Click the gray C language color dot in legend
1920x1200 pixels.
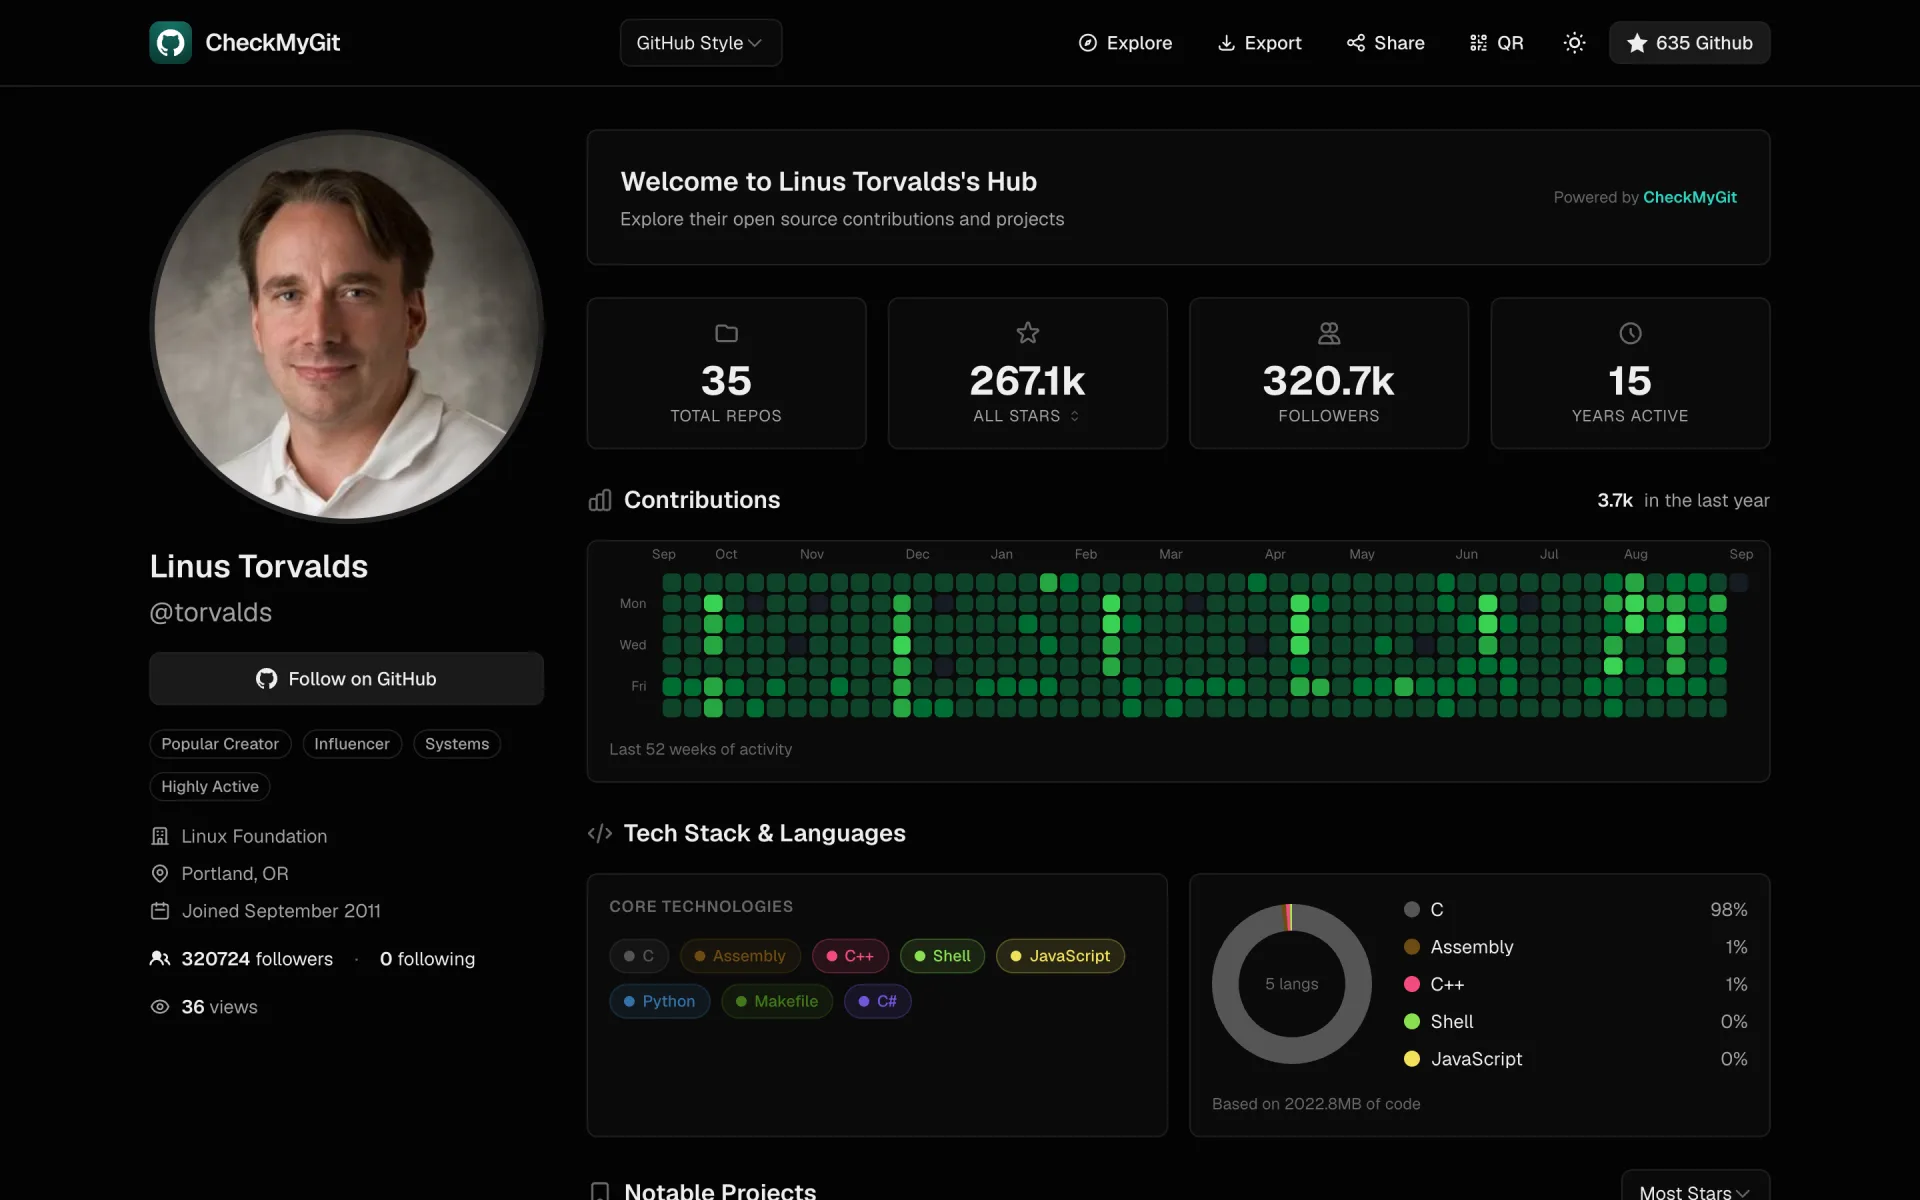tap(1412, 909)
